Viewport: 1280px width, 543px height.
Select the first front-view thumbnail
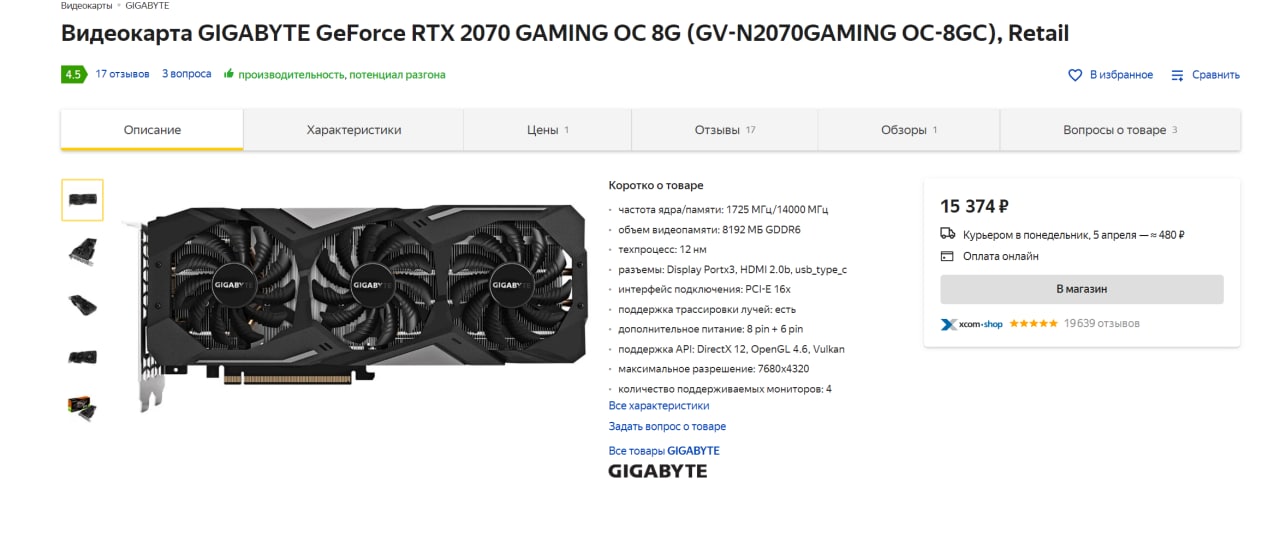(x=82, y=200)
